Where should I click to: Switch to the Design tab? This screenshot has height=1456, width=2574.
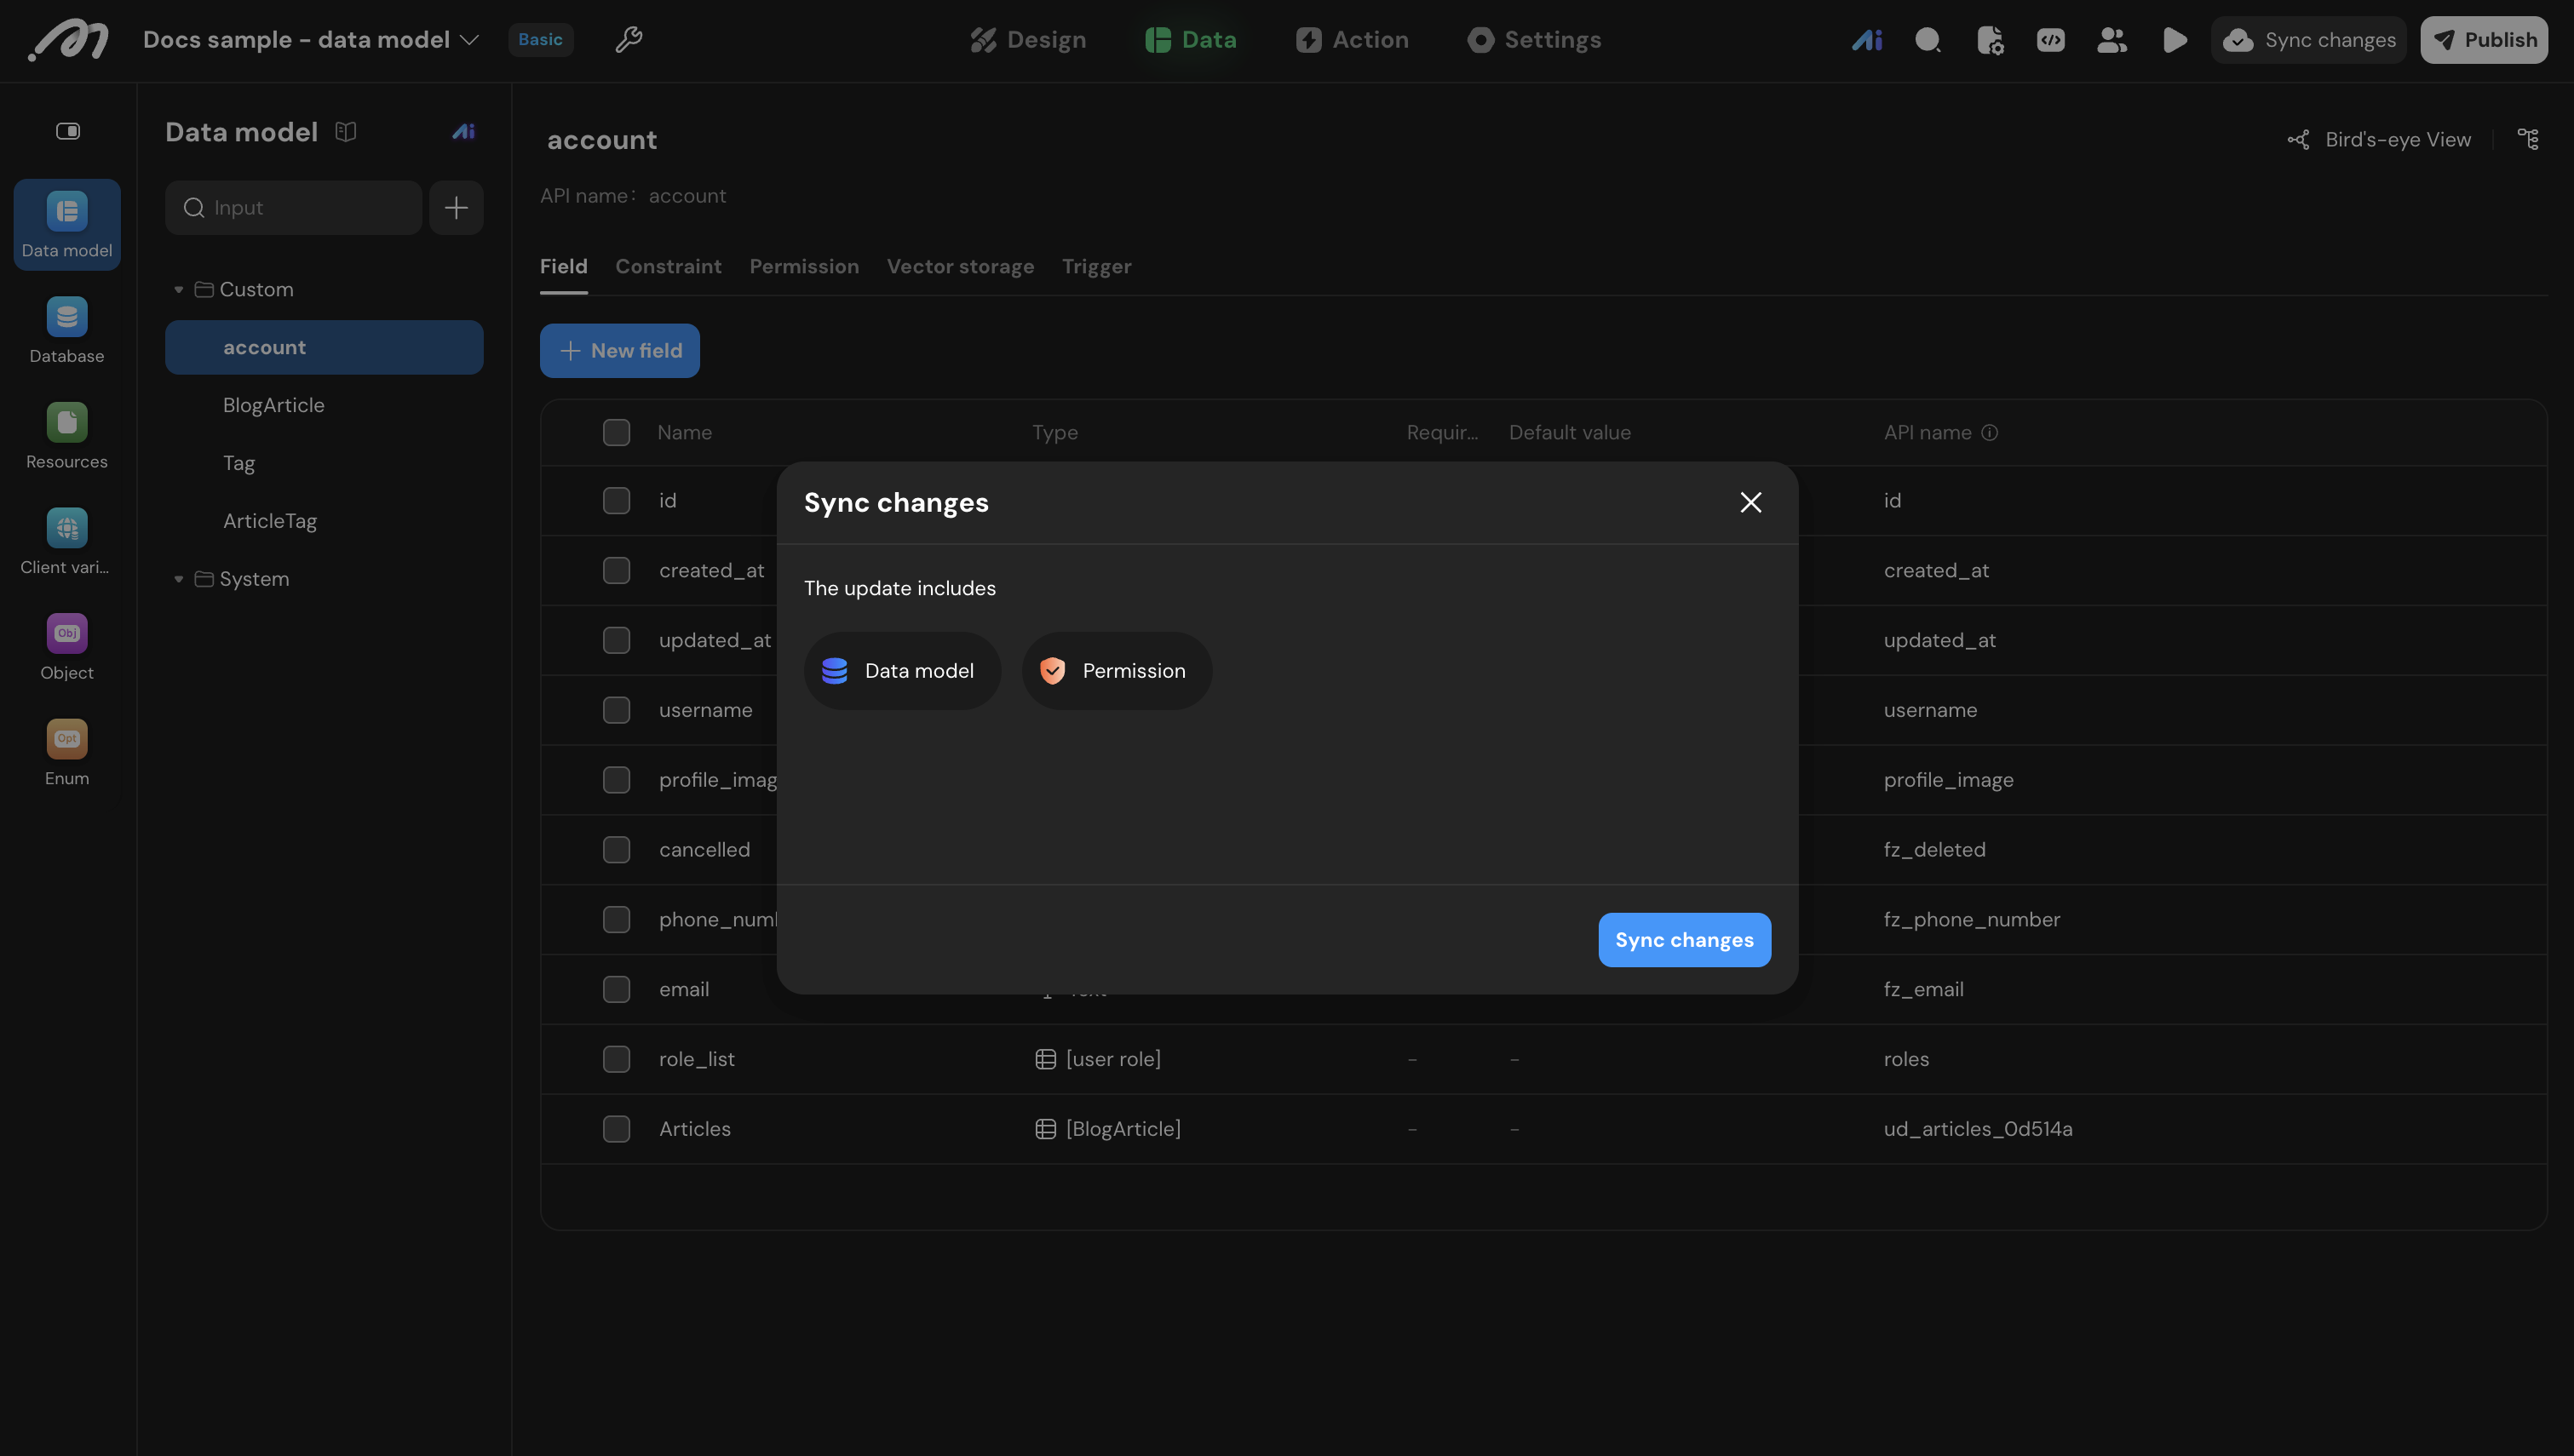coord(1028,40)
